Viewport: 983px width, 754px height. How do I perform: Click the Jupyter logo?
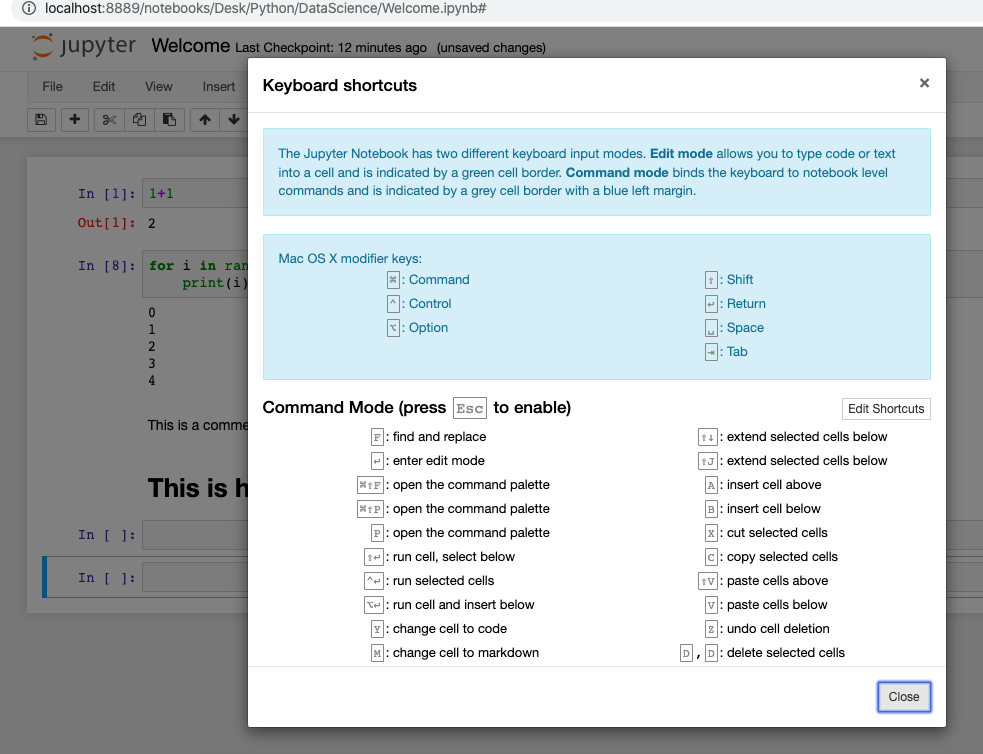pos(83,46)
